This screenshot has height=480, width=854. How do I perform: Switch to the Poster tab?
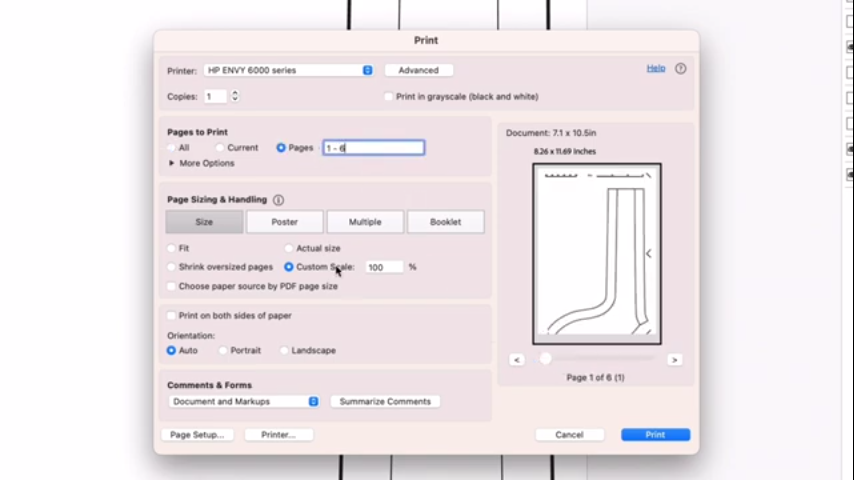[285, 222]
